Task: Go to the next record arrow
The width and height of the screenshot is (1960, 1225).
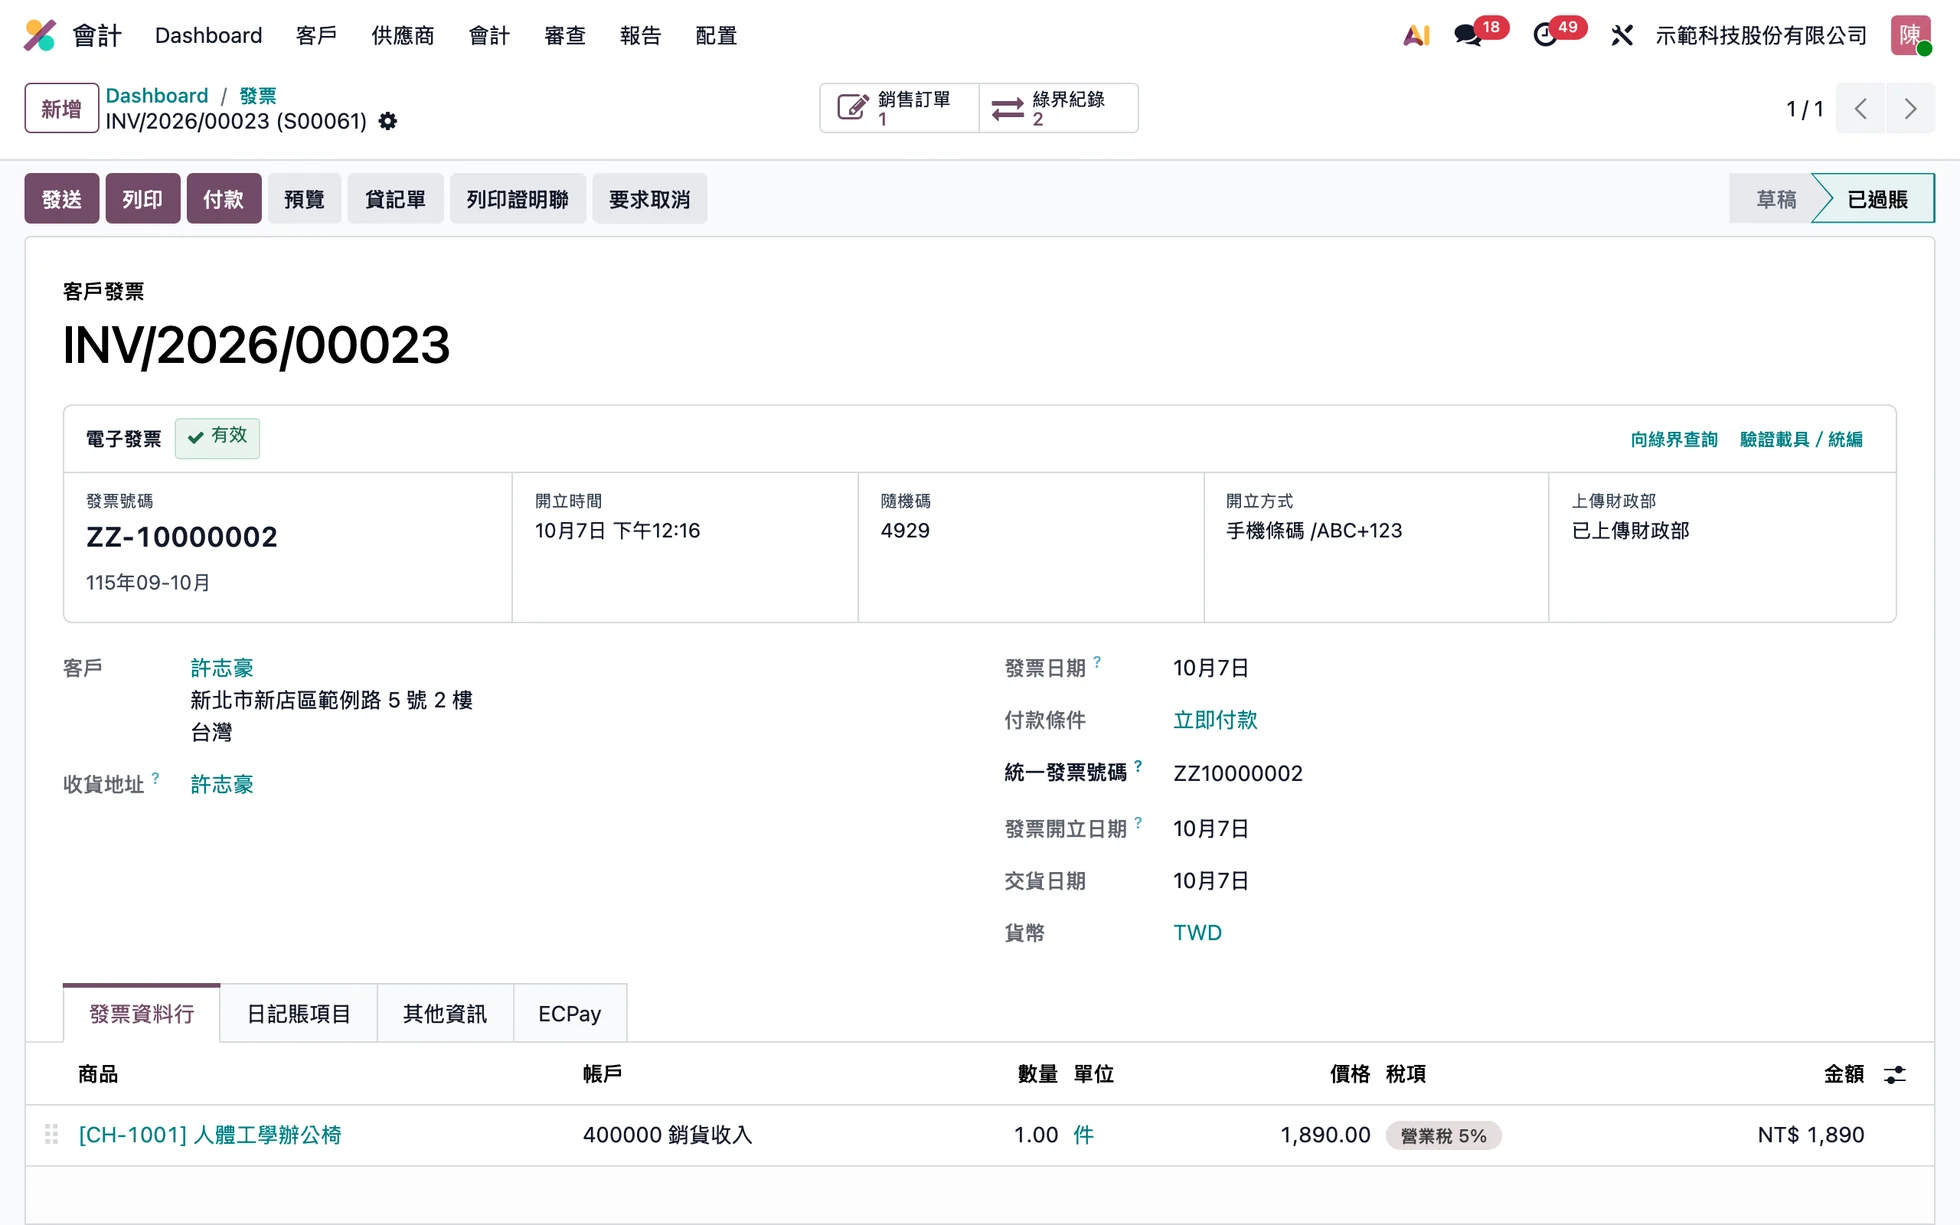Action: (1910, 108)
